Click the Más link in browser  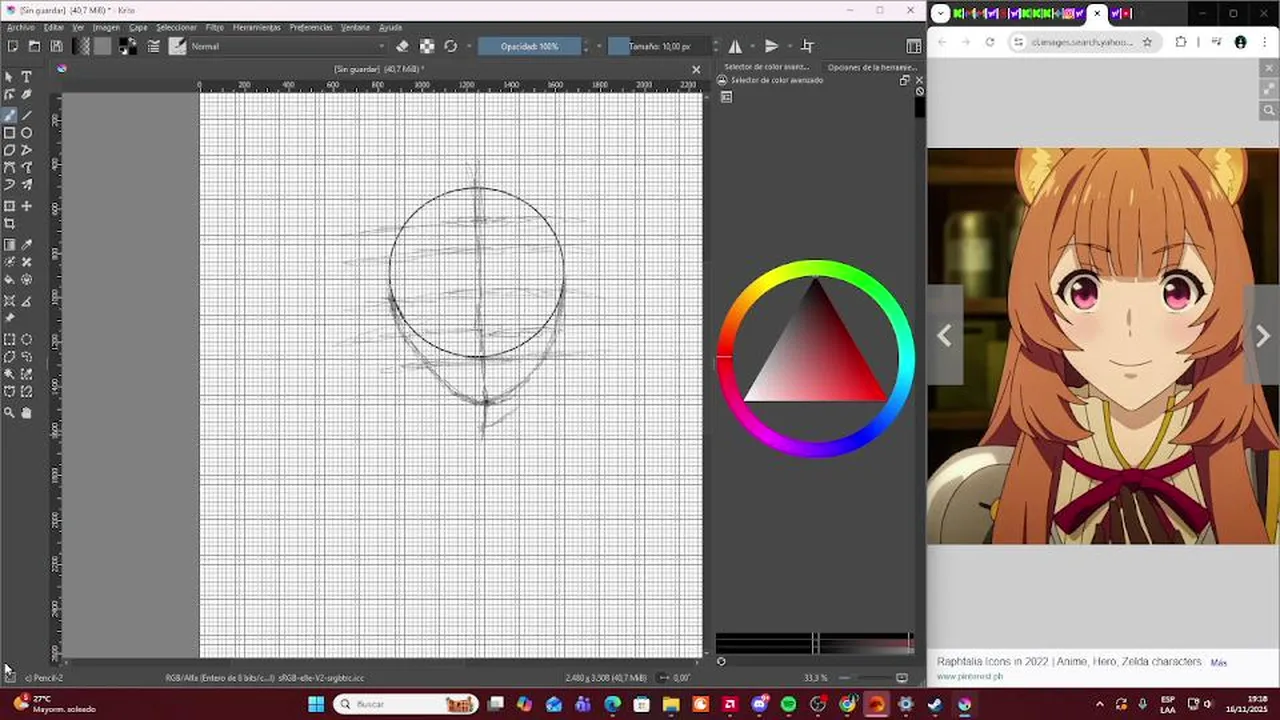click(1219, 663)
